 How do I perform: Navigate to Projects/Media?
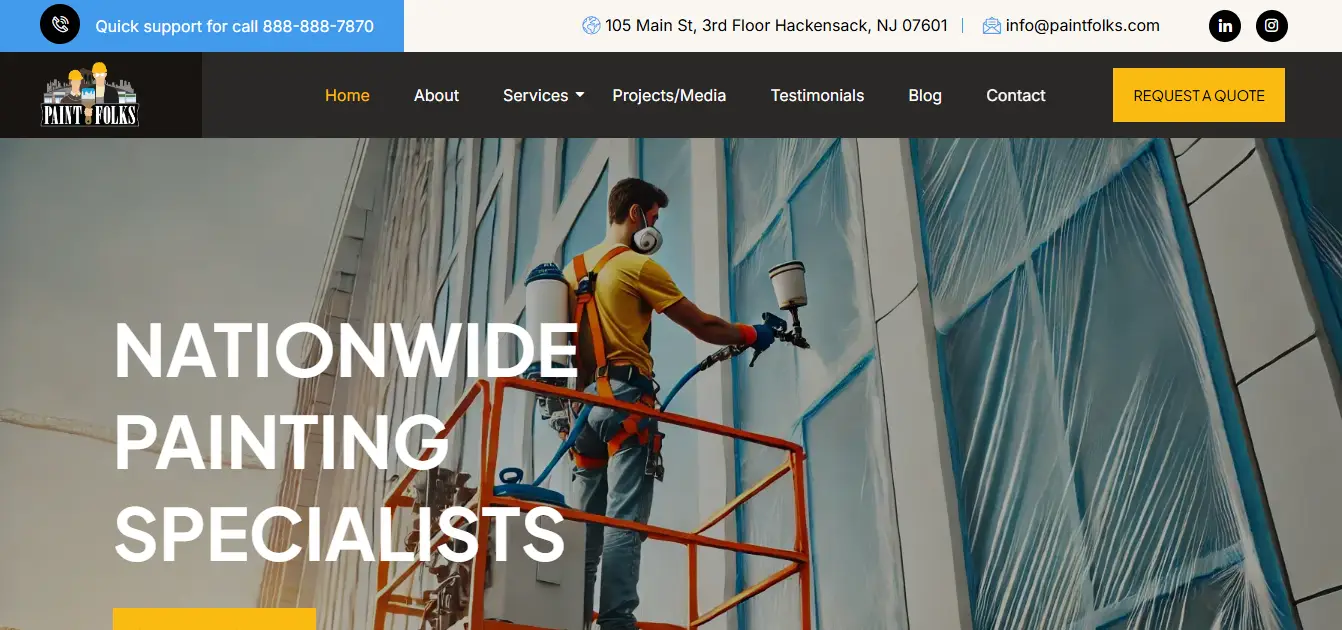click(x=669, y=95)
